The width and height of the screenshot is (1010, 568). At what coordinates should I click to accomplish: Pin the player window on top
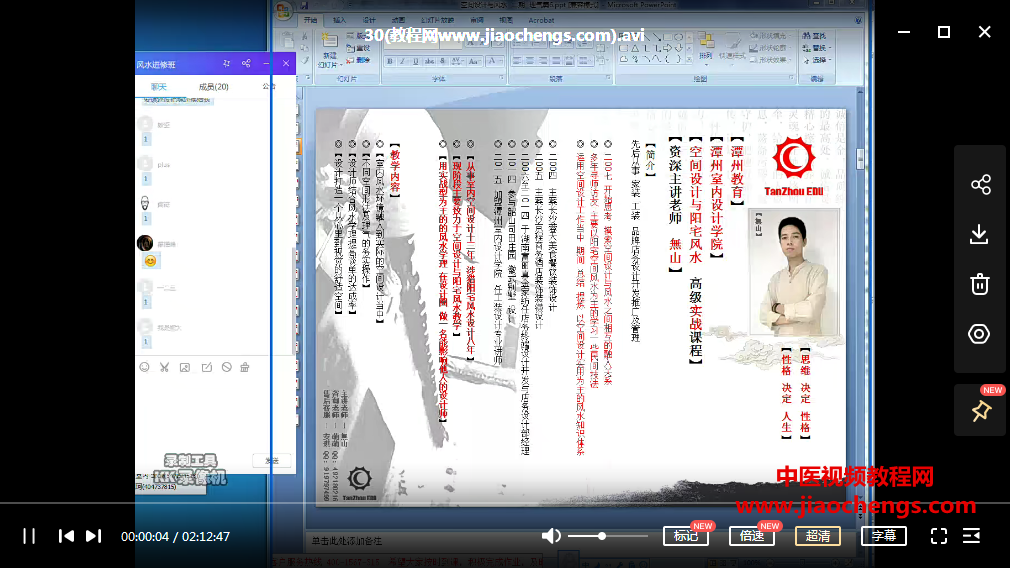coord(981,411)
